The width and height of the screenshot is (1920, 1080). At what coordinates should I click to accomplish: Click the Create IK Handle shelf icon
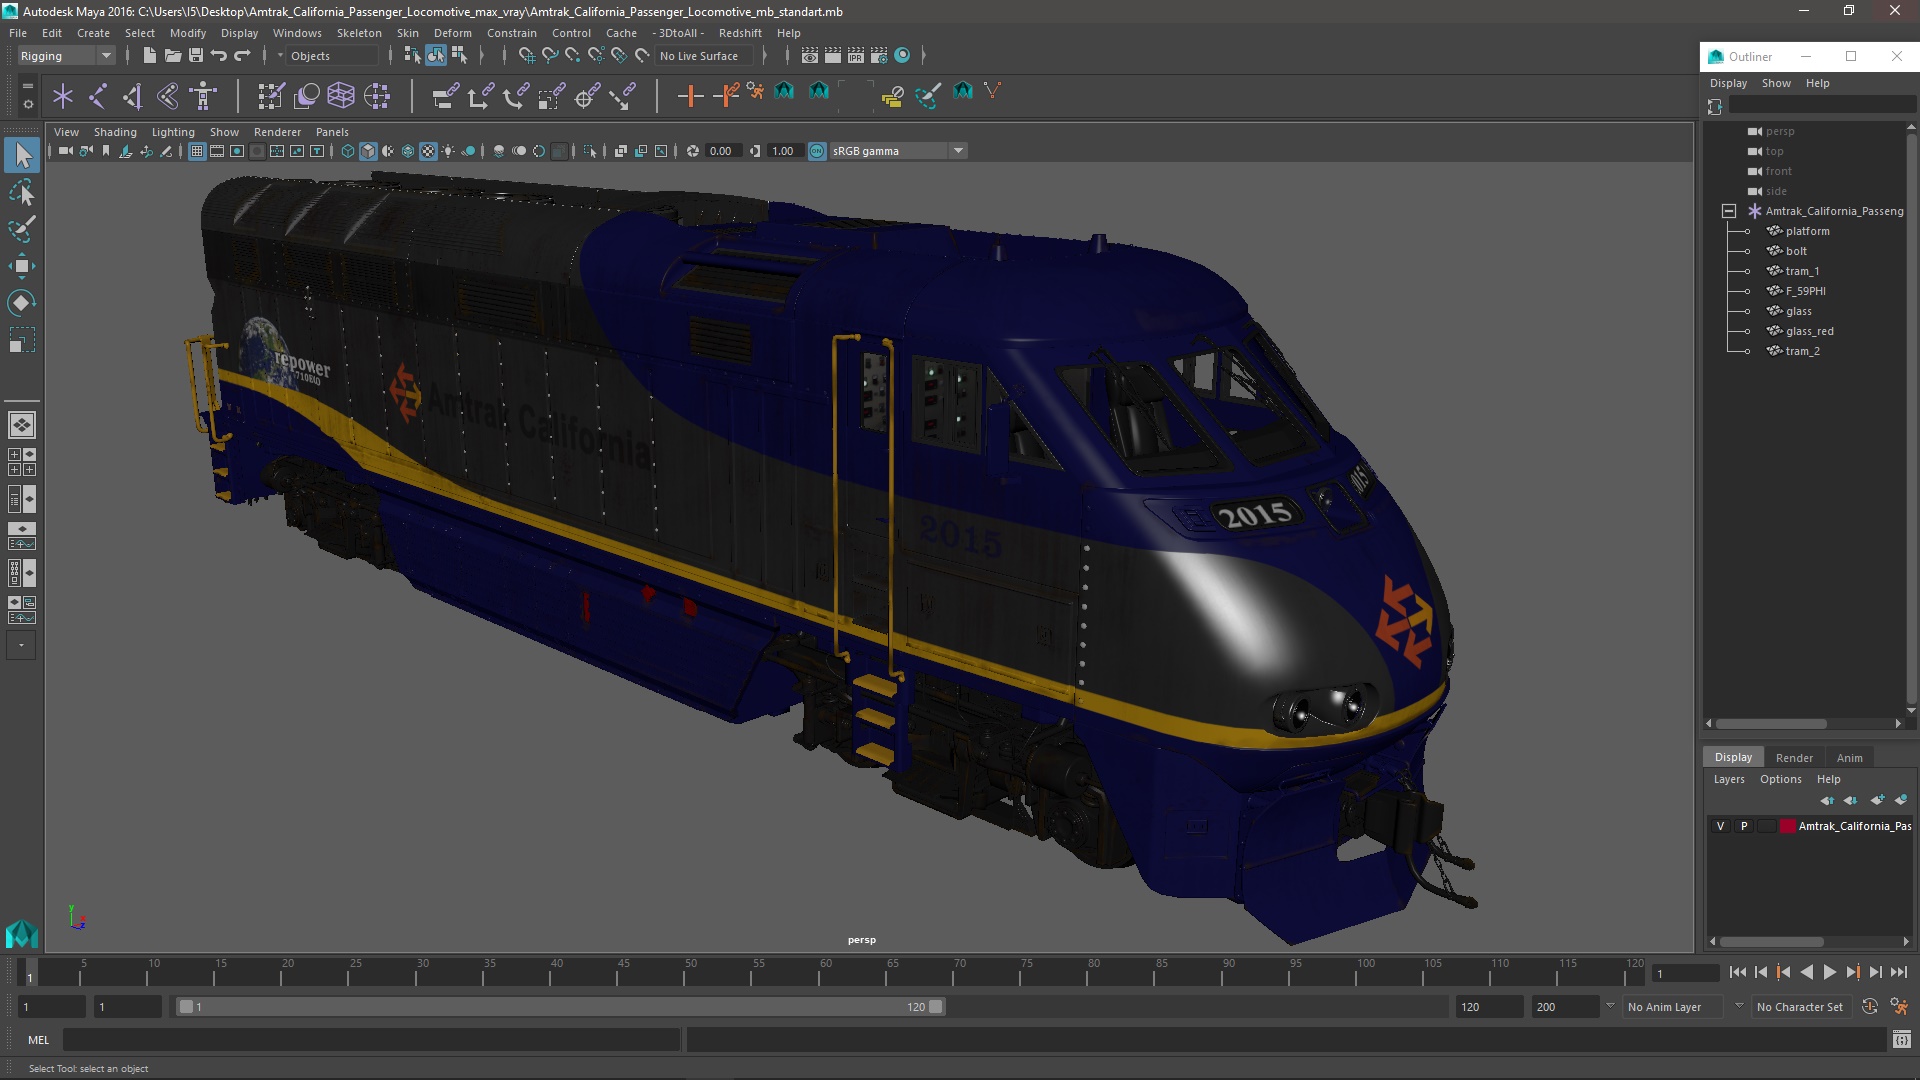coord(133,96)
